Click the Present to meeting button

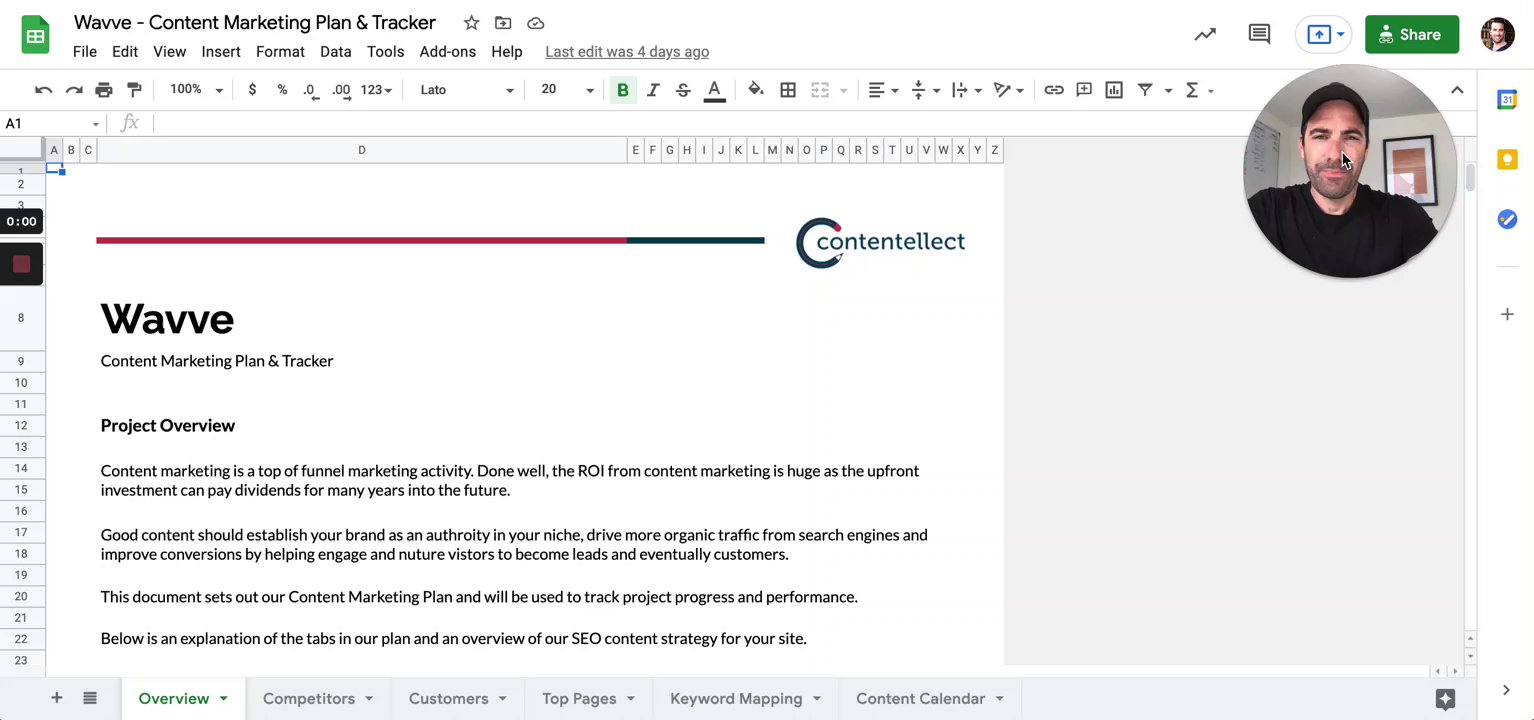tap(1323, 35)
